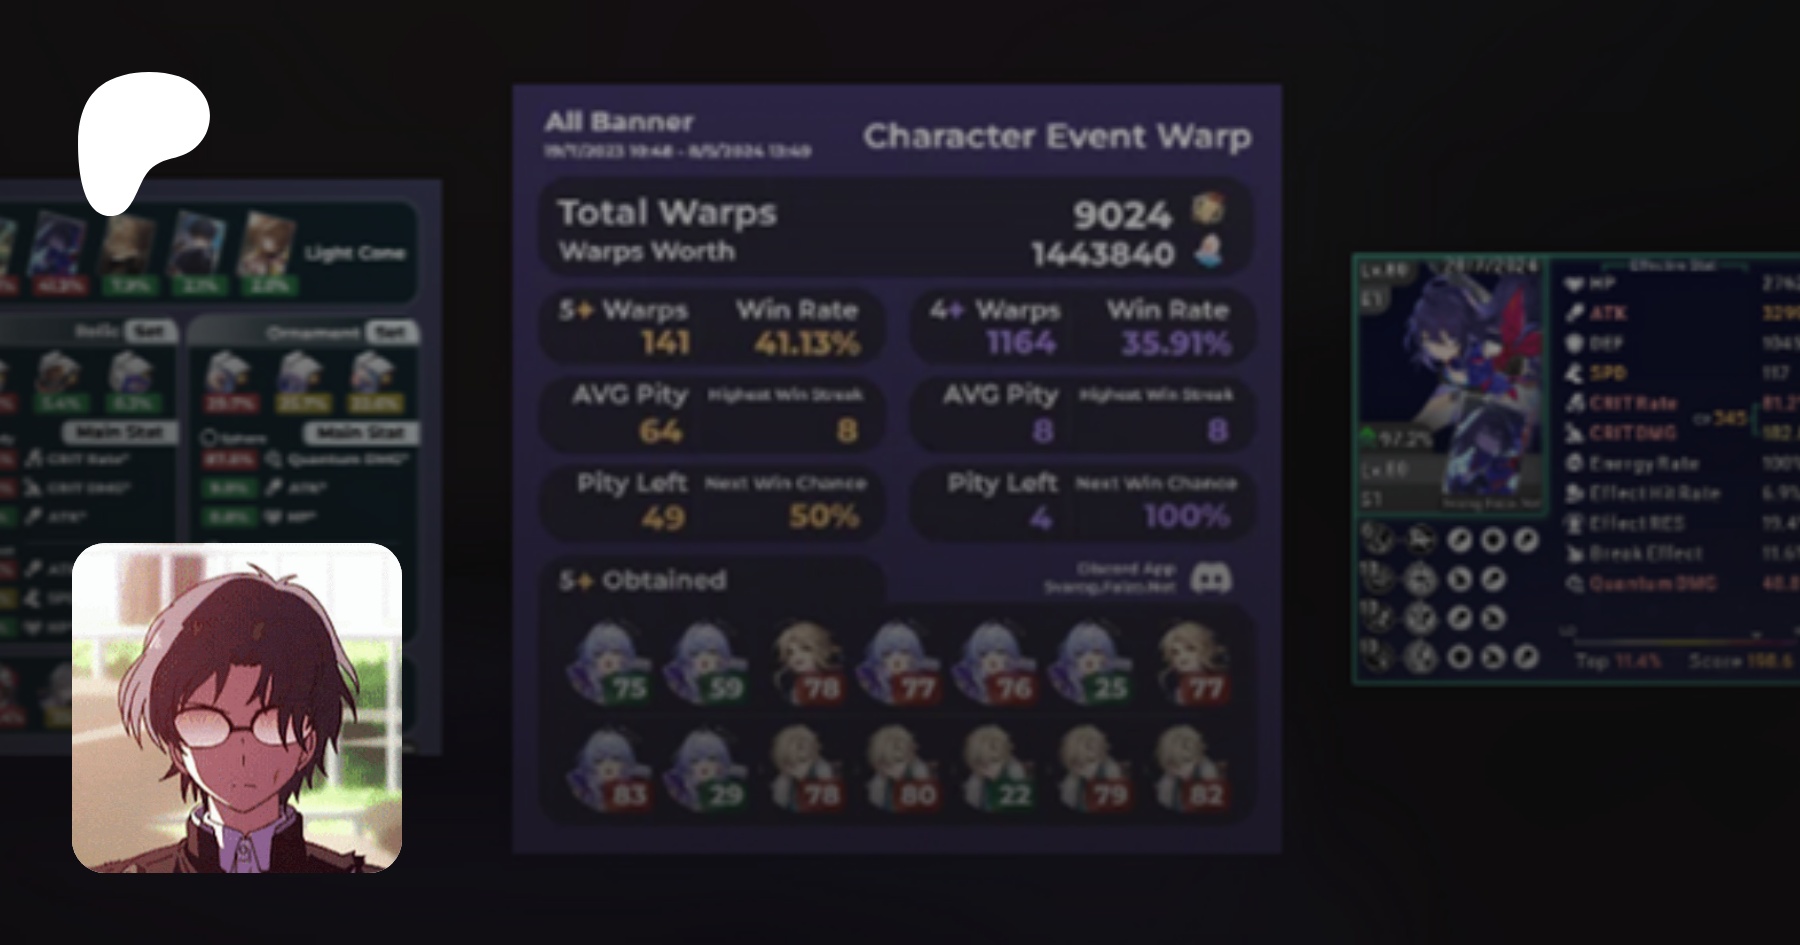Click the All Banner label
Screen dimensions: 1800x945
[619, 122]
